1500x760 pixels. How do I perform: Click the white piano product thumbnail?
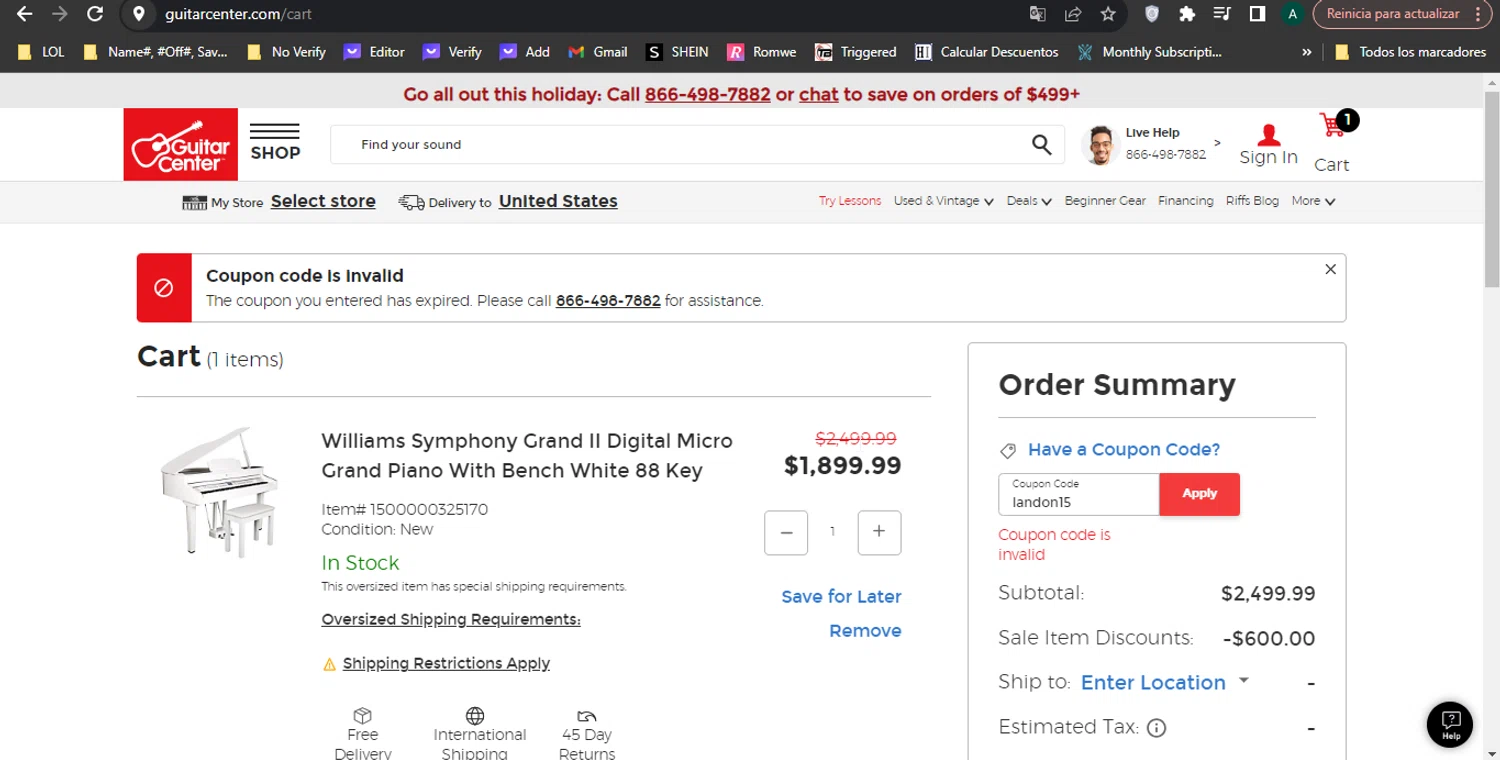tap(219, 492)
